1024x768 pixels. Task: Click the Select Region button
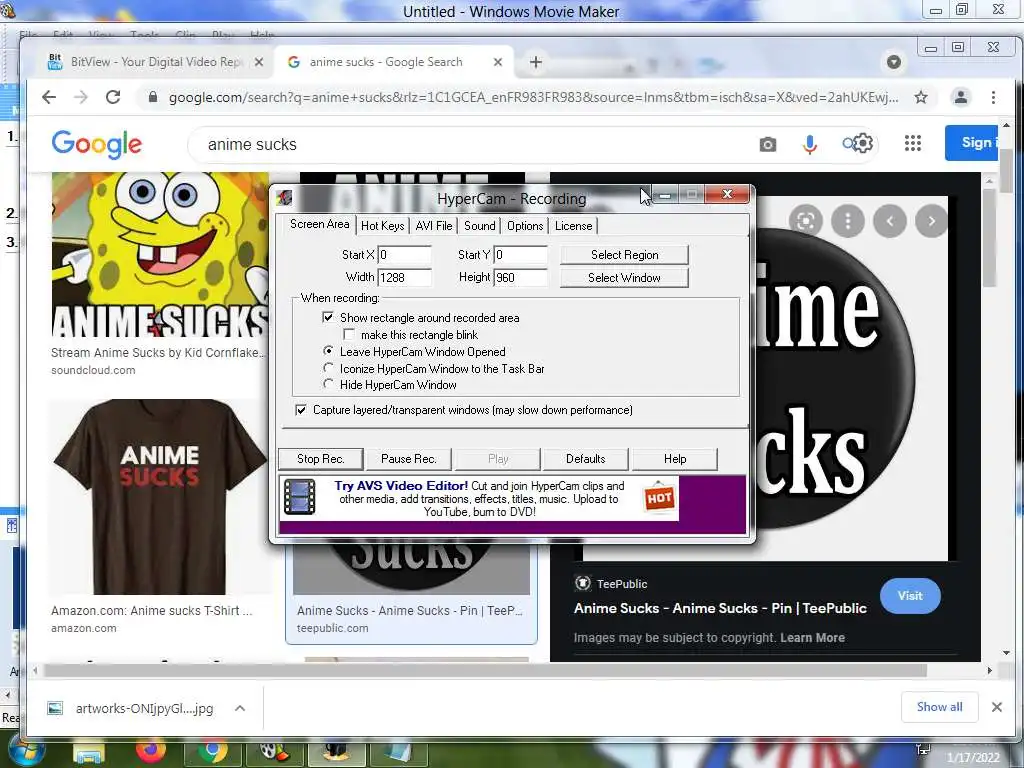coord(624,255)
